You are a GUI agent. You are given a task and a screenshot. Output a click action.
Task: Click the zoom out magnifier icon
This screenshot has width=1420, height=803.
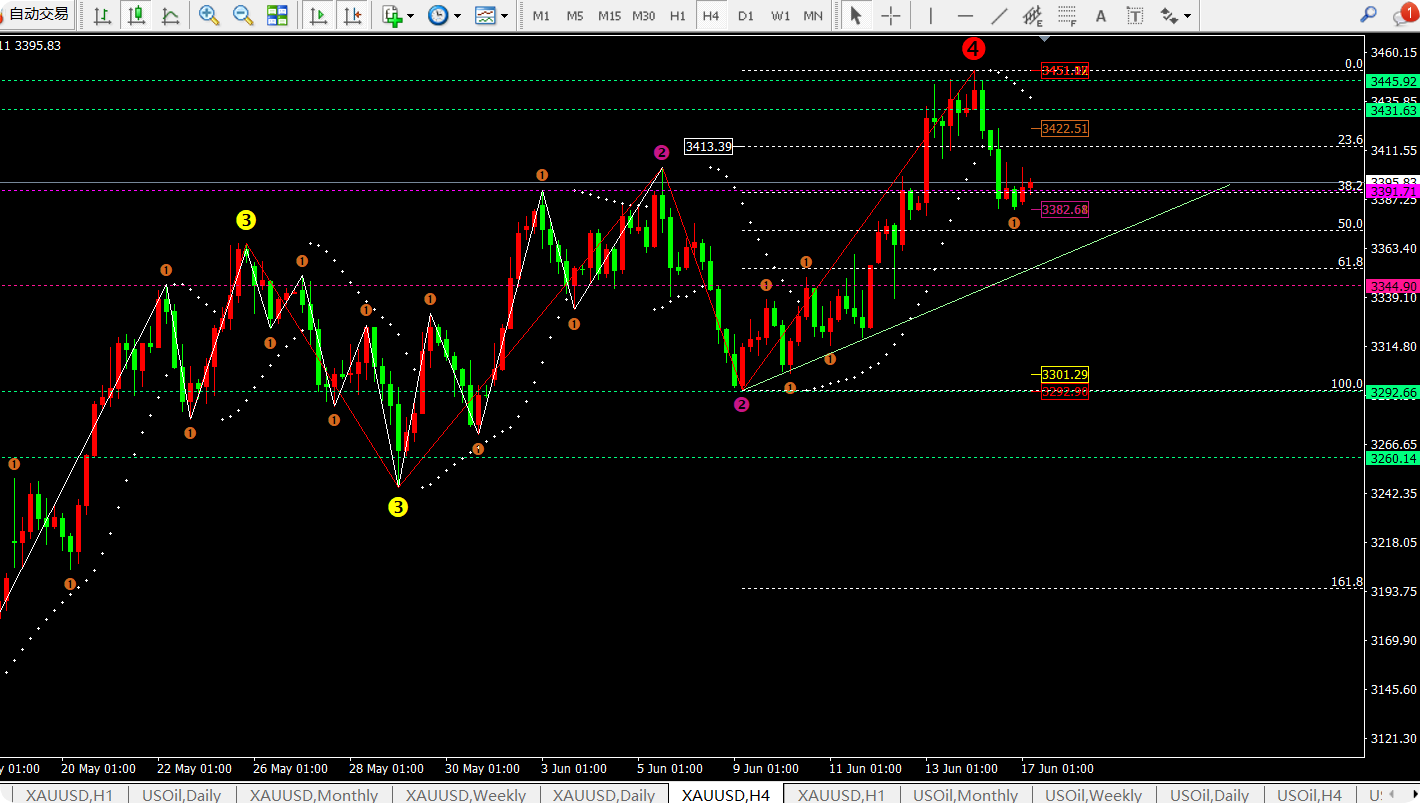[x=242, y=15]
